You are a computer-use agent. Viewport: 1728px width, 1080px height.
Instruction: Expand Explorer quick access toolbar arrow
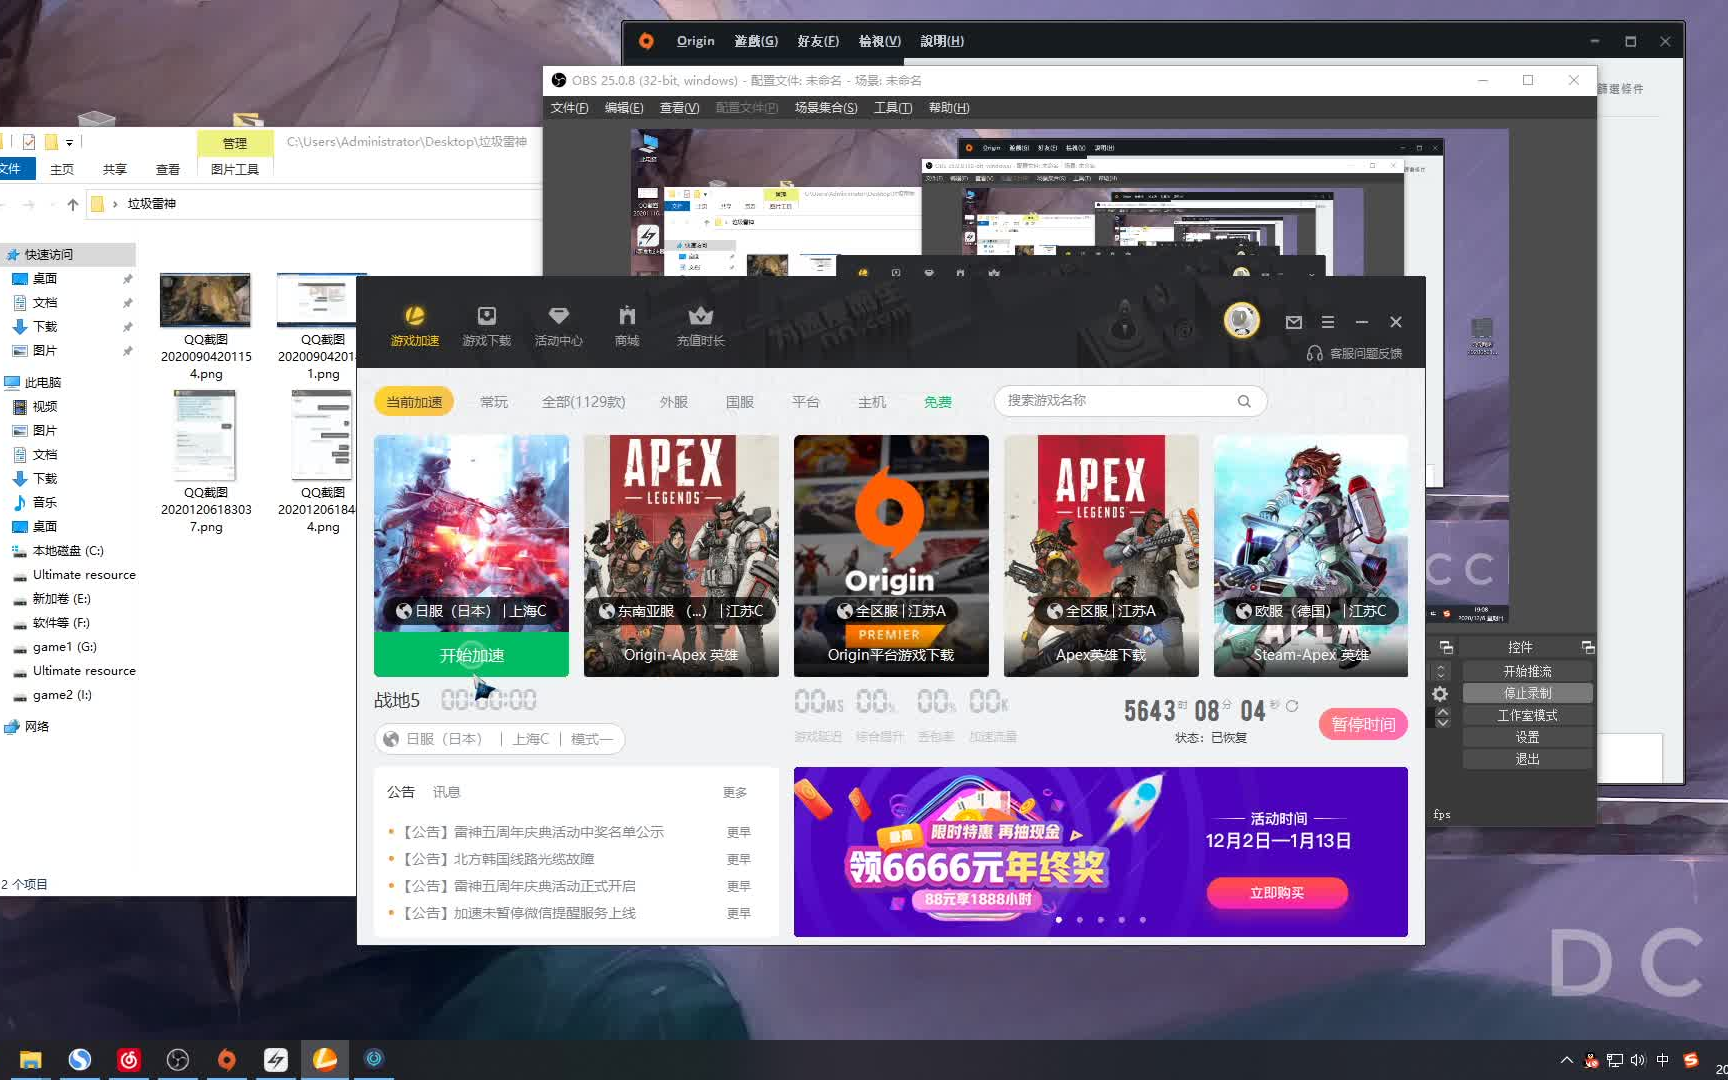pyautogui.click(x=70, y=142)
